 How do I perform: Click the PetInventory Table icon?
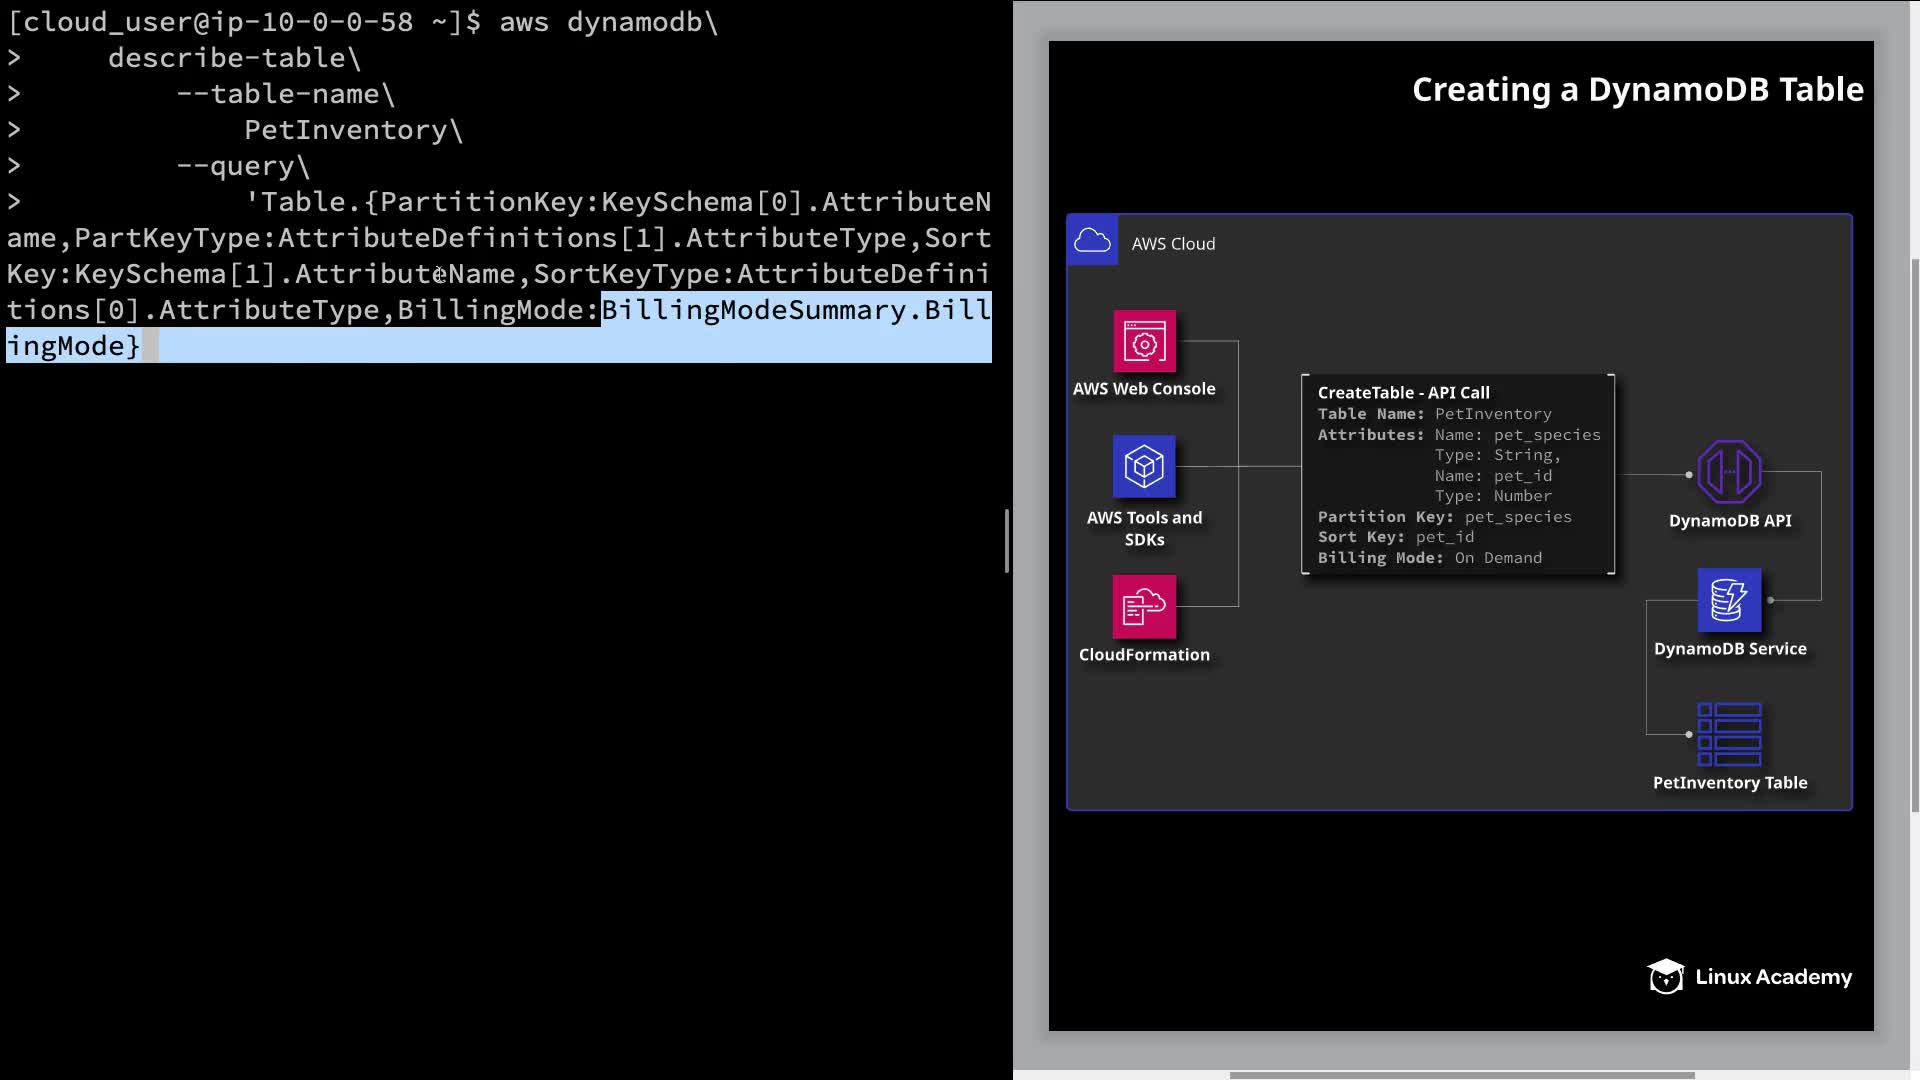pos(1729,734)
